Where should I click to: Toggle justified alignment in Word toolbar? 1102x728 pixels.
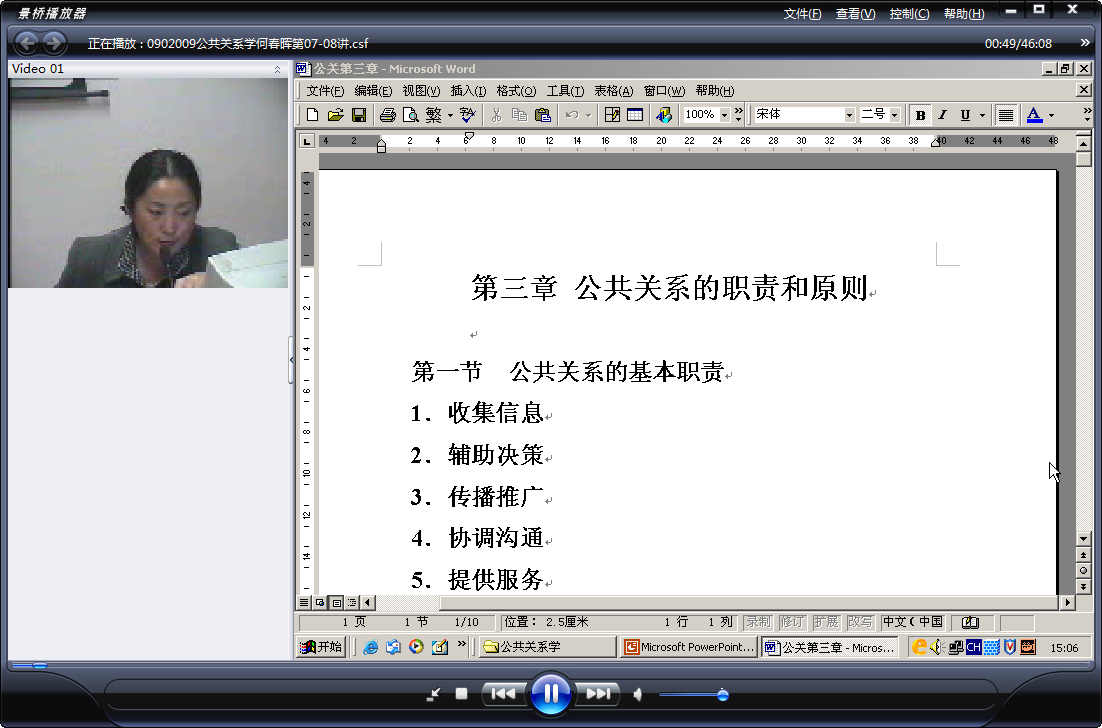pyautogui.click(x=1006, y=115)
